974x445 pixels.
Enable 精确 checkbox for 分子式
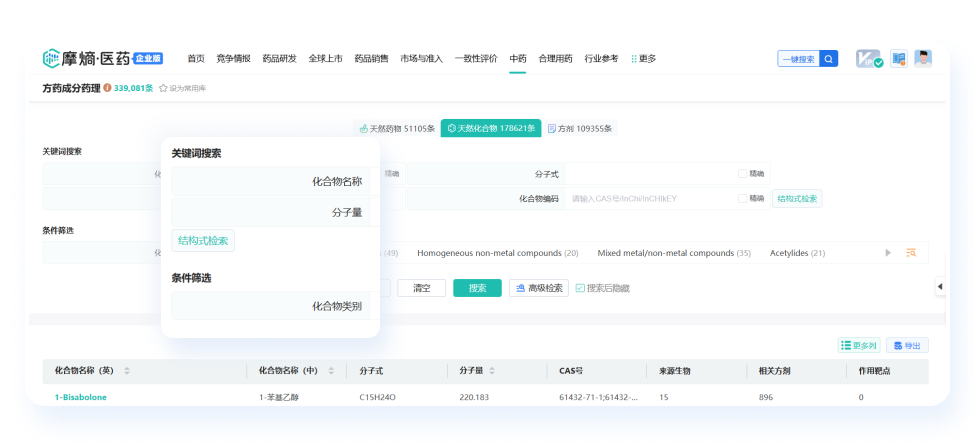(742, 173)
